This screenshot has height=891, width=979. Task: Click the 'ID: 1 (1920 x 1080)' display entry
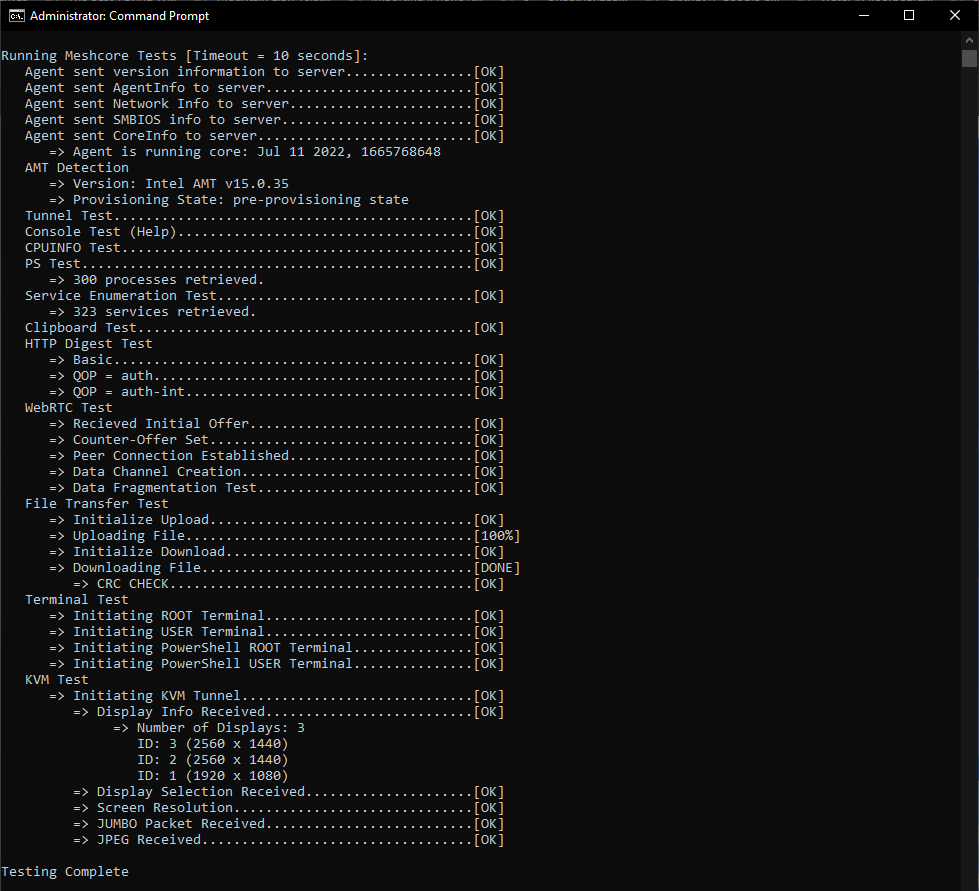click(212, 776)
